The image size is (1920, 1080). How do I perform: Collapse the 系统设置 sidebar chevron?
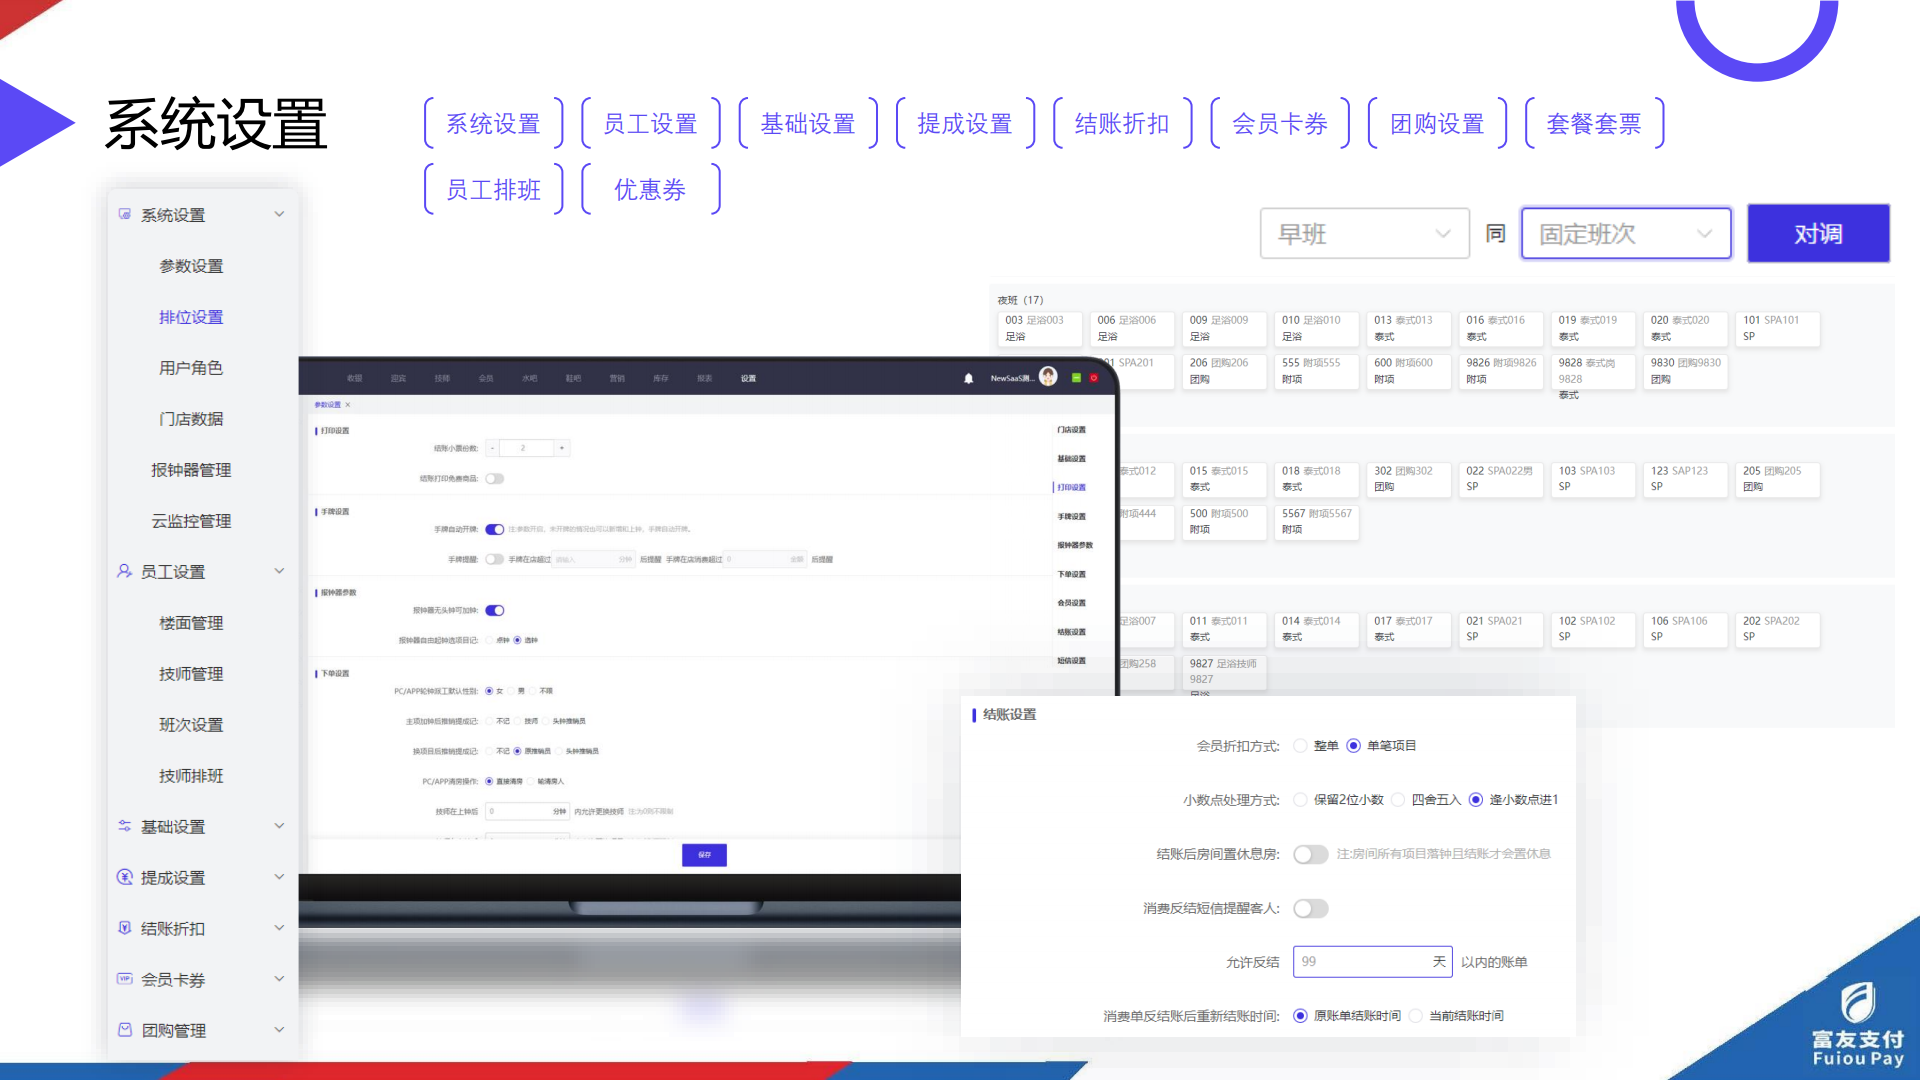[x=280, y=214]
